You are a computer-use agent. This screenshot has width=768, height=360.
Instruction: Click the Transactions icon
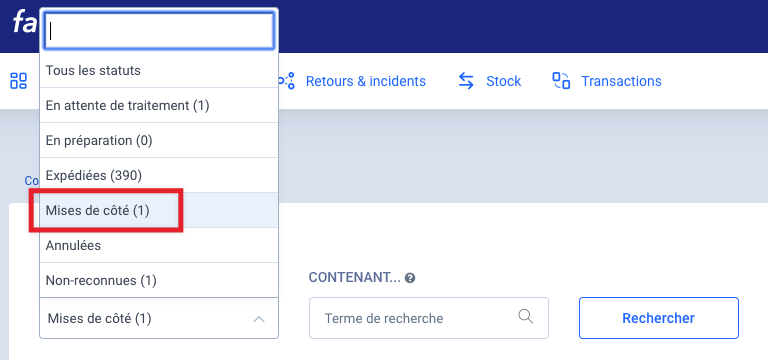[x=561, y=81]
